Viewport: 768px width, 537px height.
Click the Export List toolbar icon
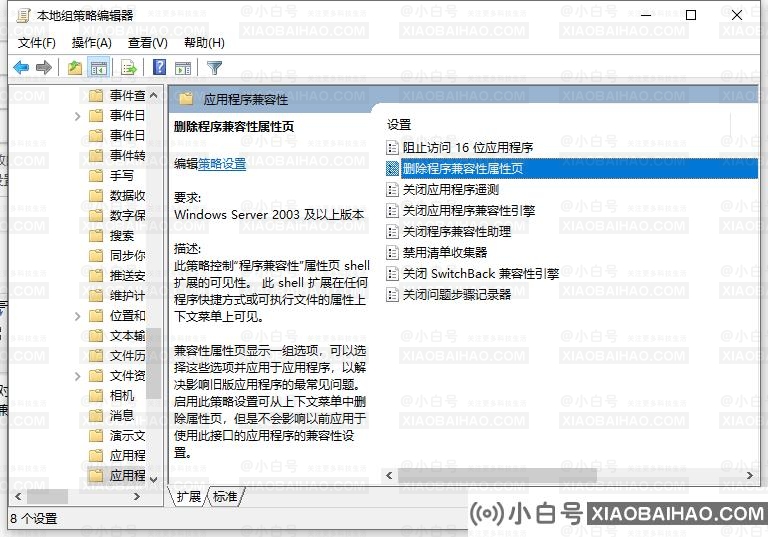(128, 68)
